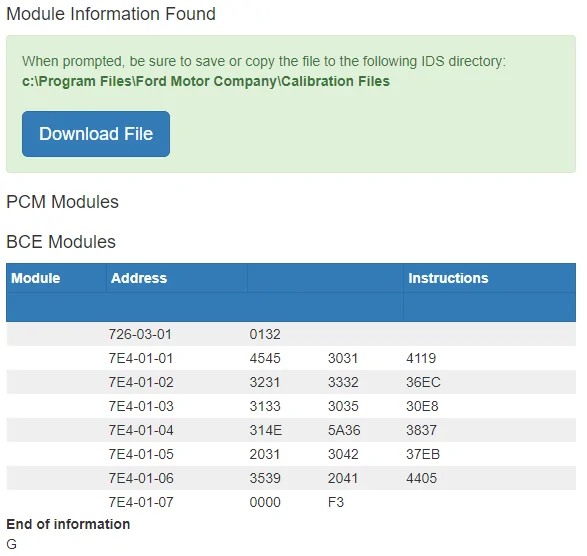Click the End of information label
The image size is (587, 556).
click(x=68, y=524)
